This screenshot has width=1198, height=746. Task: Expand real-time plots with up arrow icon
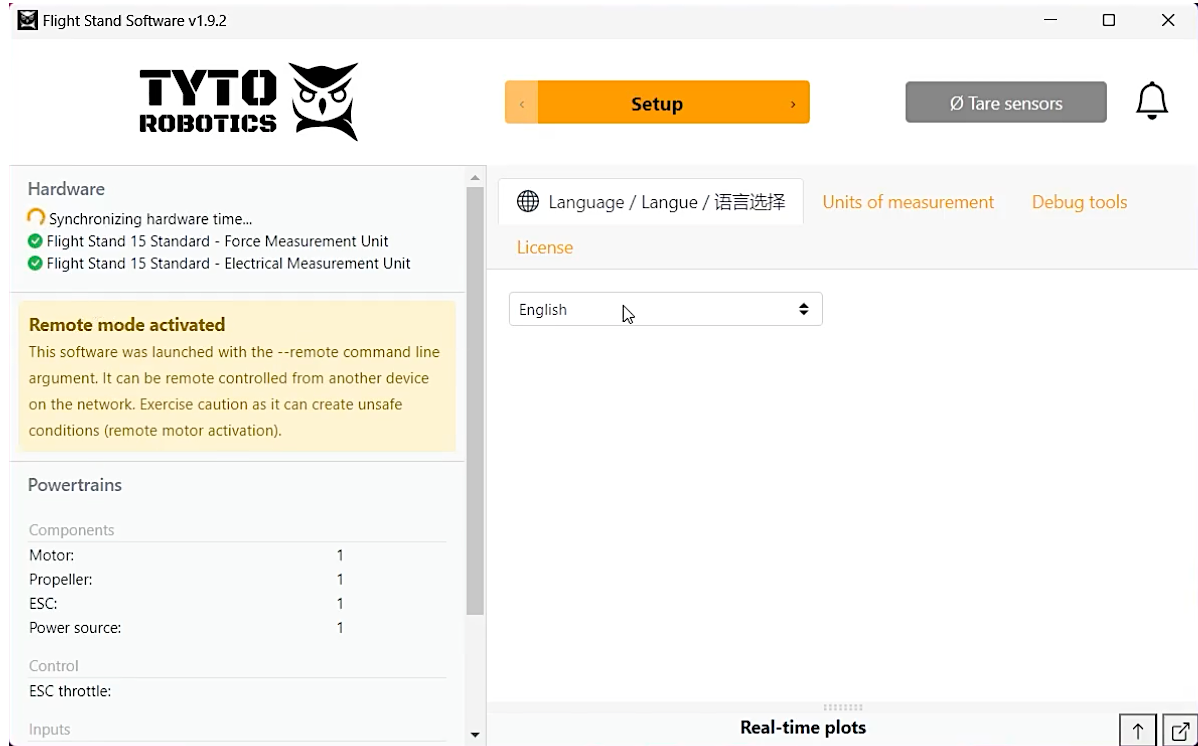[1138, 731]
